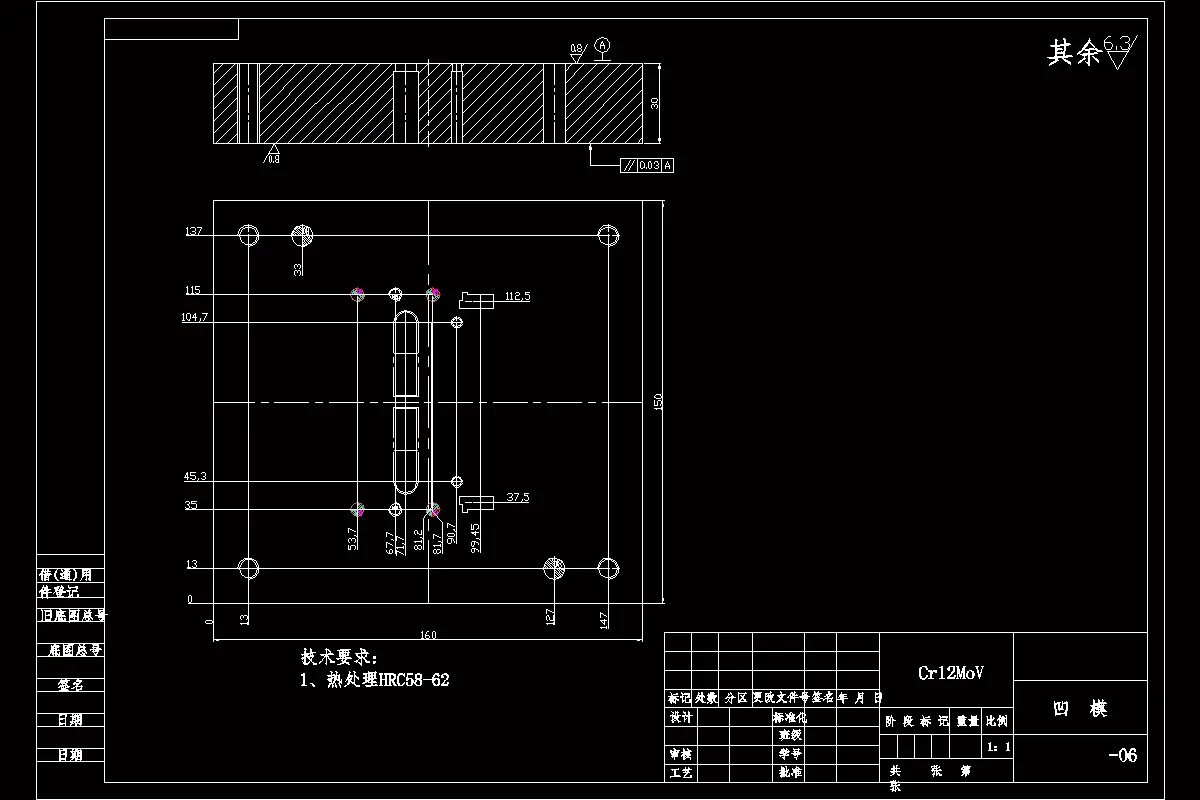This screenshot has width=1200, height=800.
Task: Select the 0.8 roughness symbol above section view
Action: tap(576, 51)
